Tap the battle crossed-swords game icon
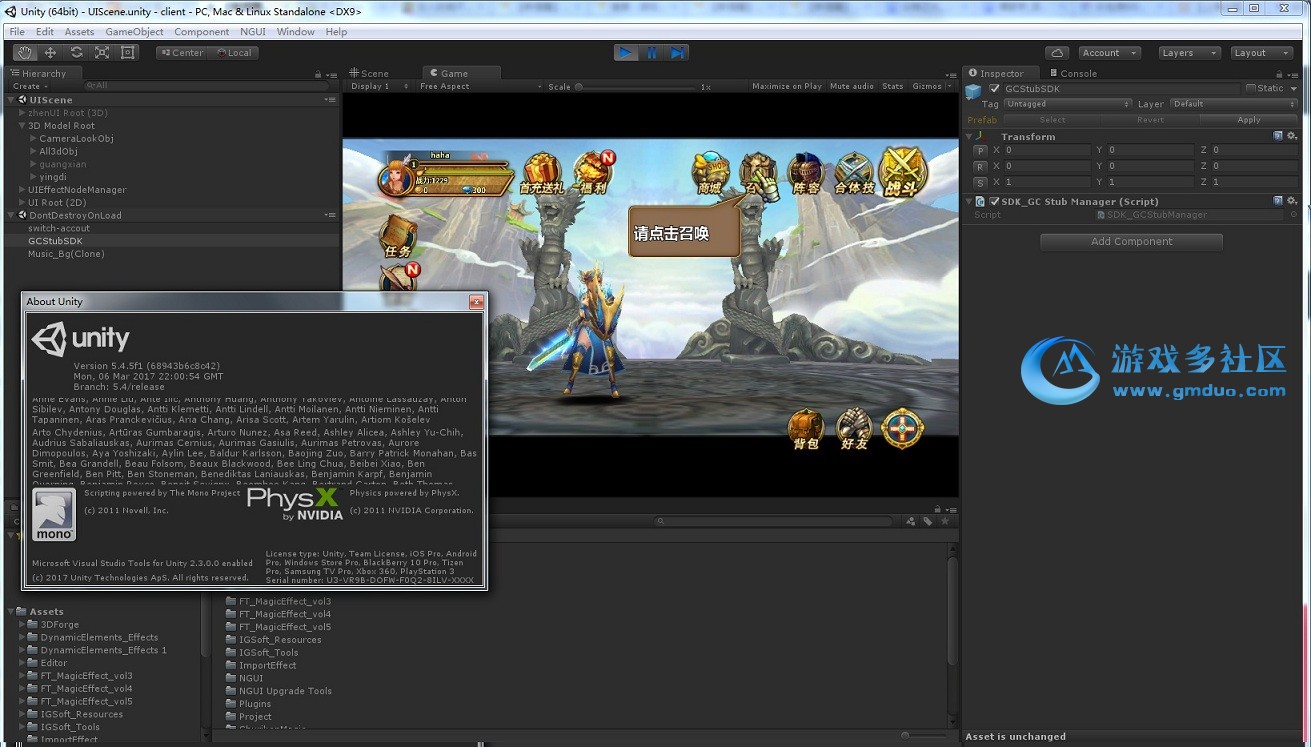This screenshot has width=1311, height=747. click(x=903, y=172)
